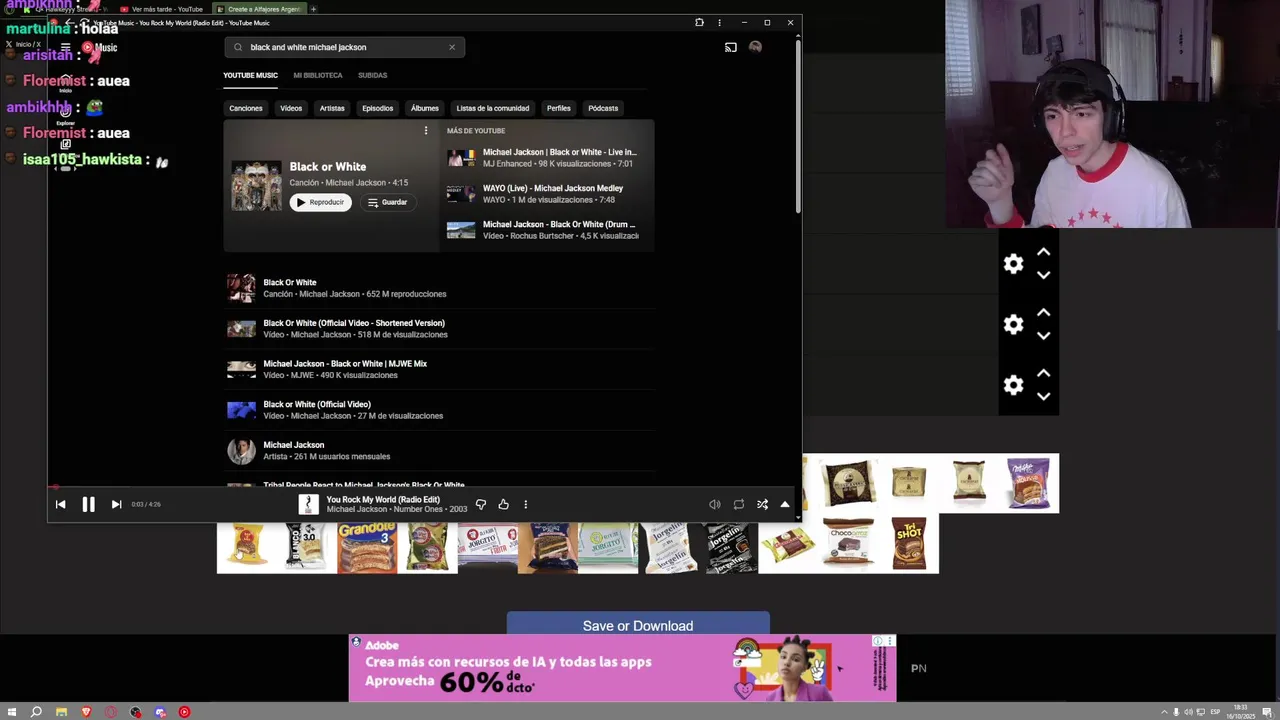Clear the search box with the X
Viewport: 1280px width, 720px height.
(x=452, y=47)
